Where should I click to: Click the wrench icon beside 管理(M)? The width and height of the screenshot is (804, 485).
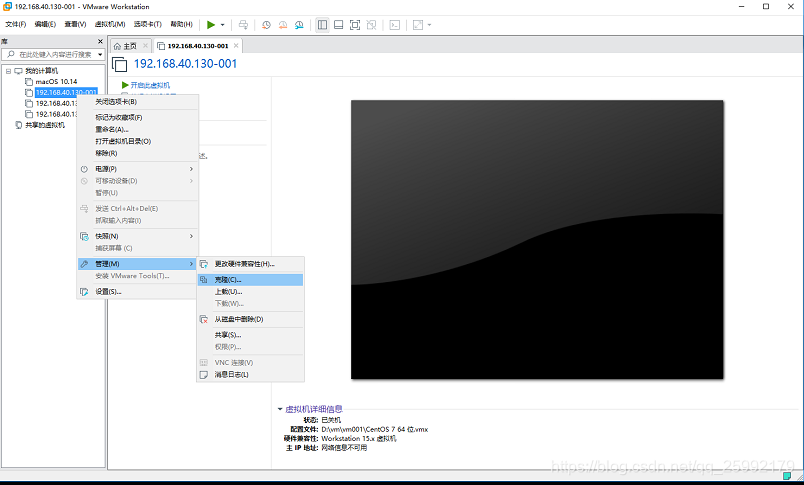(x=84, y=264)
